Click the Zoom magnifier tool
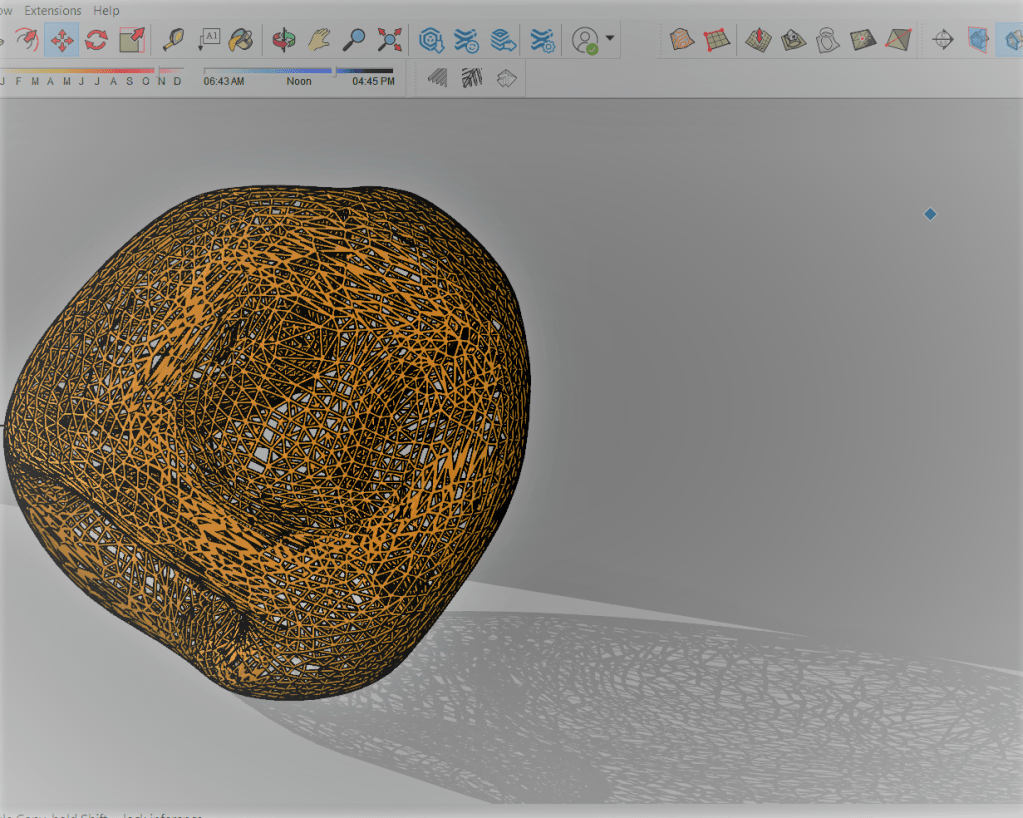This screenshot has height=818, width=1023. (x=354, y=40)
